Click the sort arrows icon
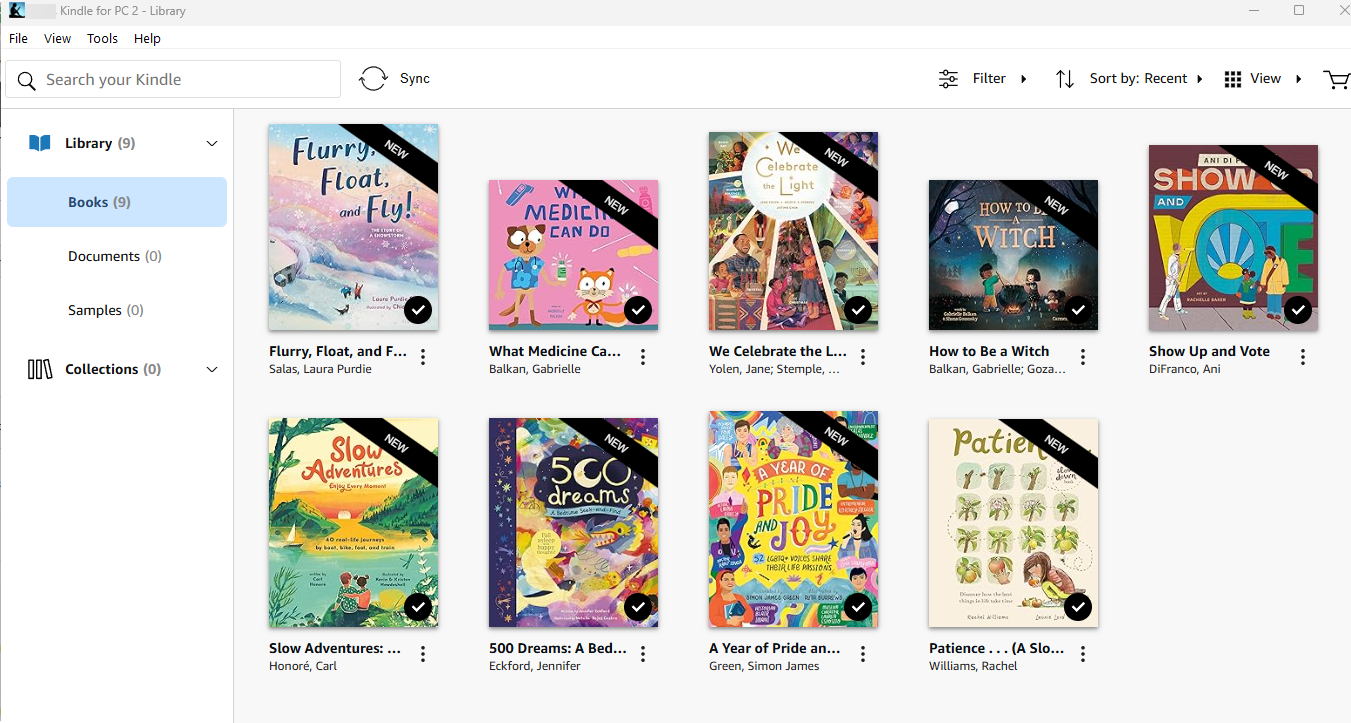Viewport: 1351px width, 723px height. pyautogui.click(x=1065, y=79)
